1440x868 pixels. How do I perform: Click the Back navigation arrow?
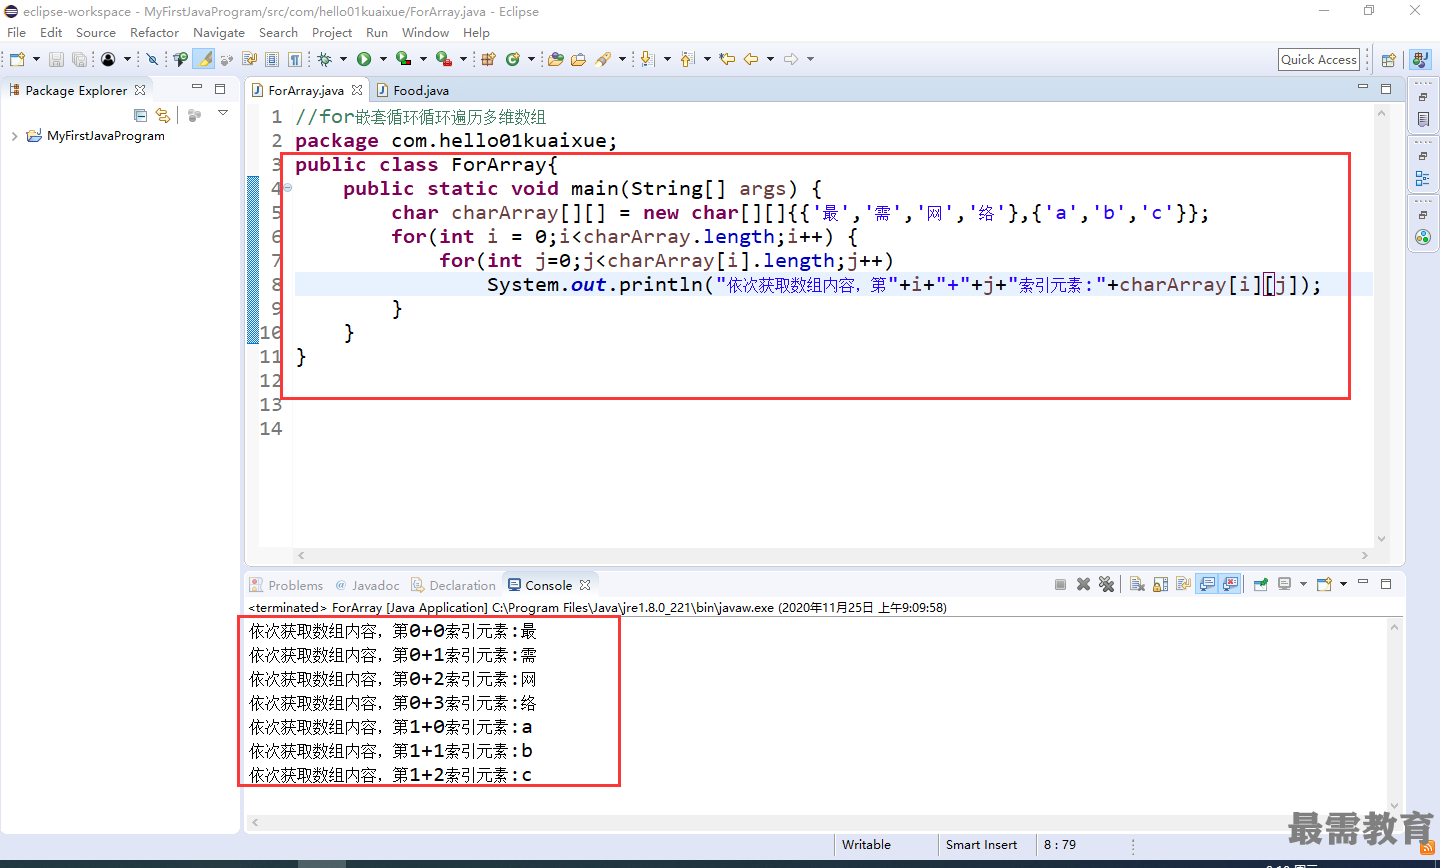coord(751,59)
